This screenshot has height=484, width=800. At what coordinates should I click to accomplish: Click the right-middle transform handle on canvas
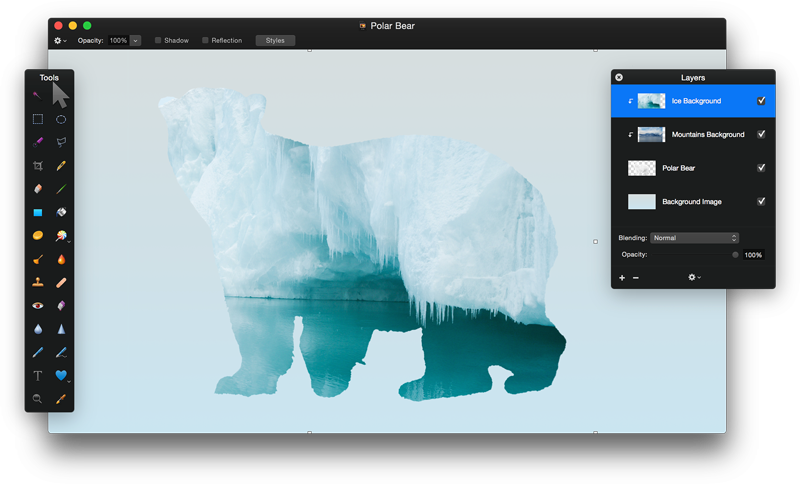[x=595, y=242]
